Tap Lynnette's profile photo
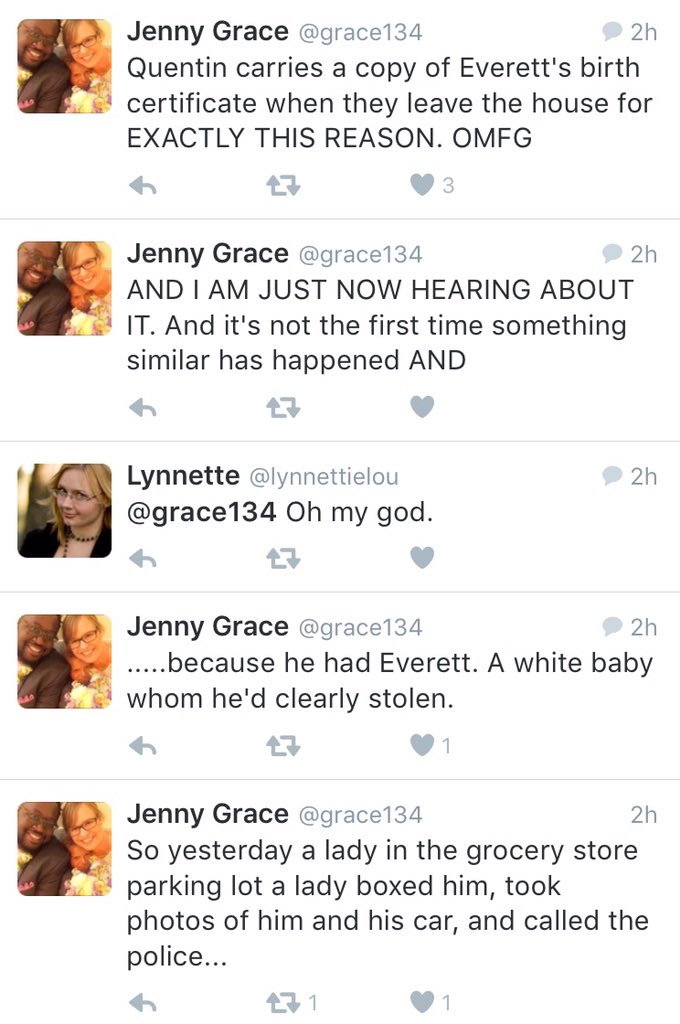 65,510
